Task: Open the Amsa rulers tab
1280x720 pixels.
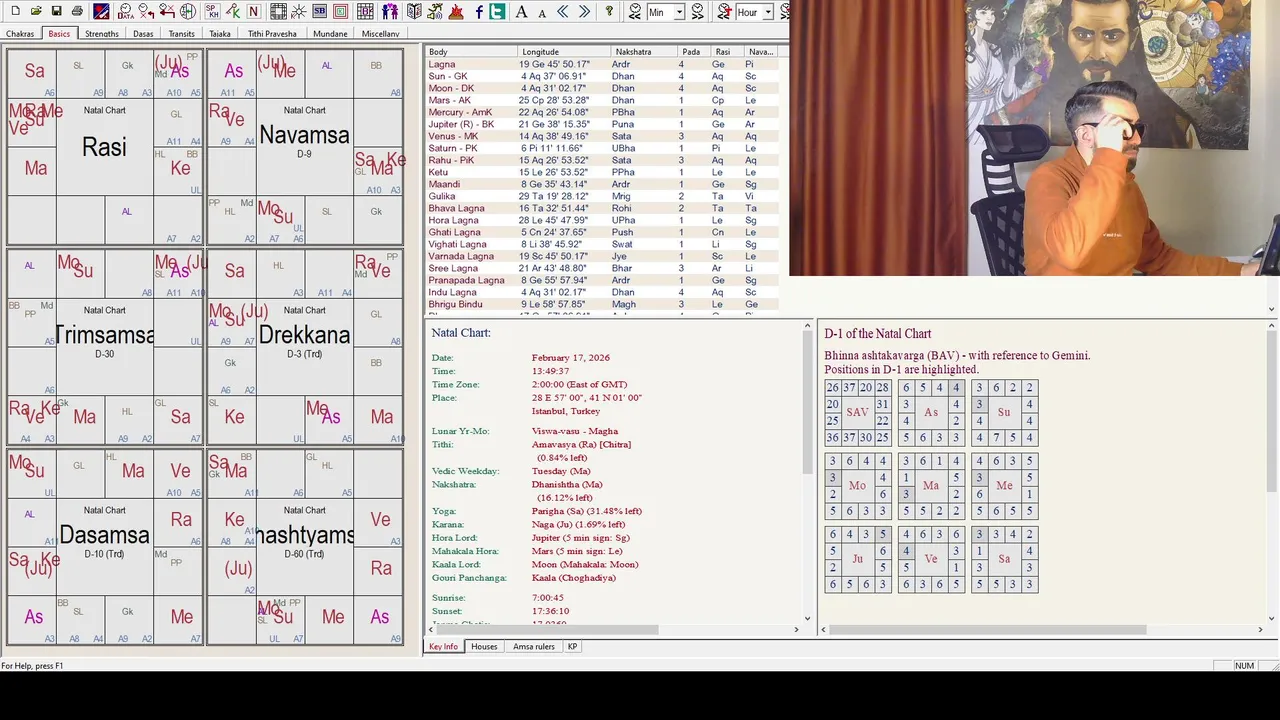Action: point(534,647)
